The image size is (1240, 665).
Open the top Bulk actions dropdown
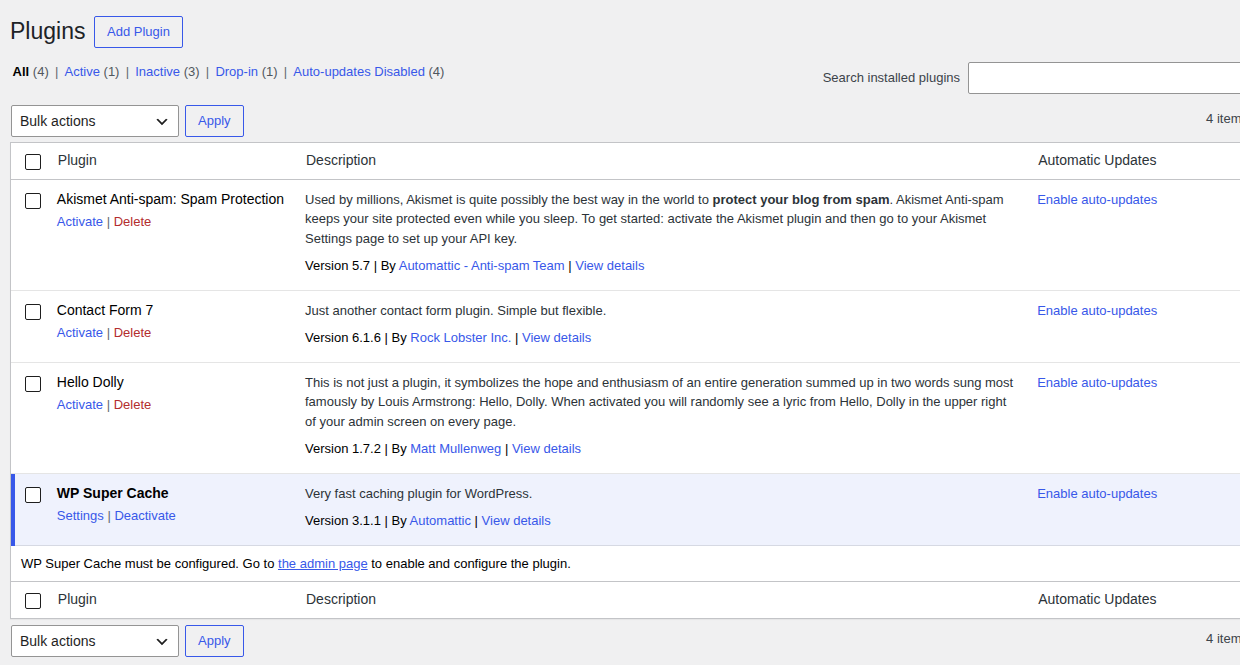point(95,121)
